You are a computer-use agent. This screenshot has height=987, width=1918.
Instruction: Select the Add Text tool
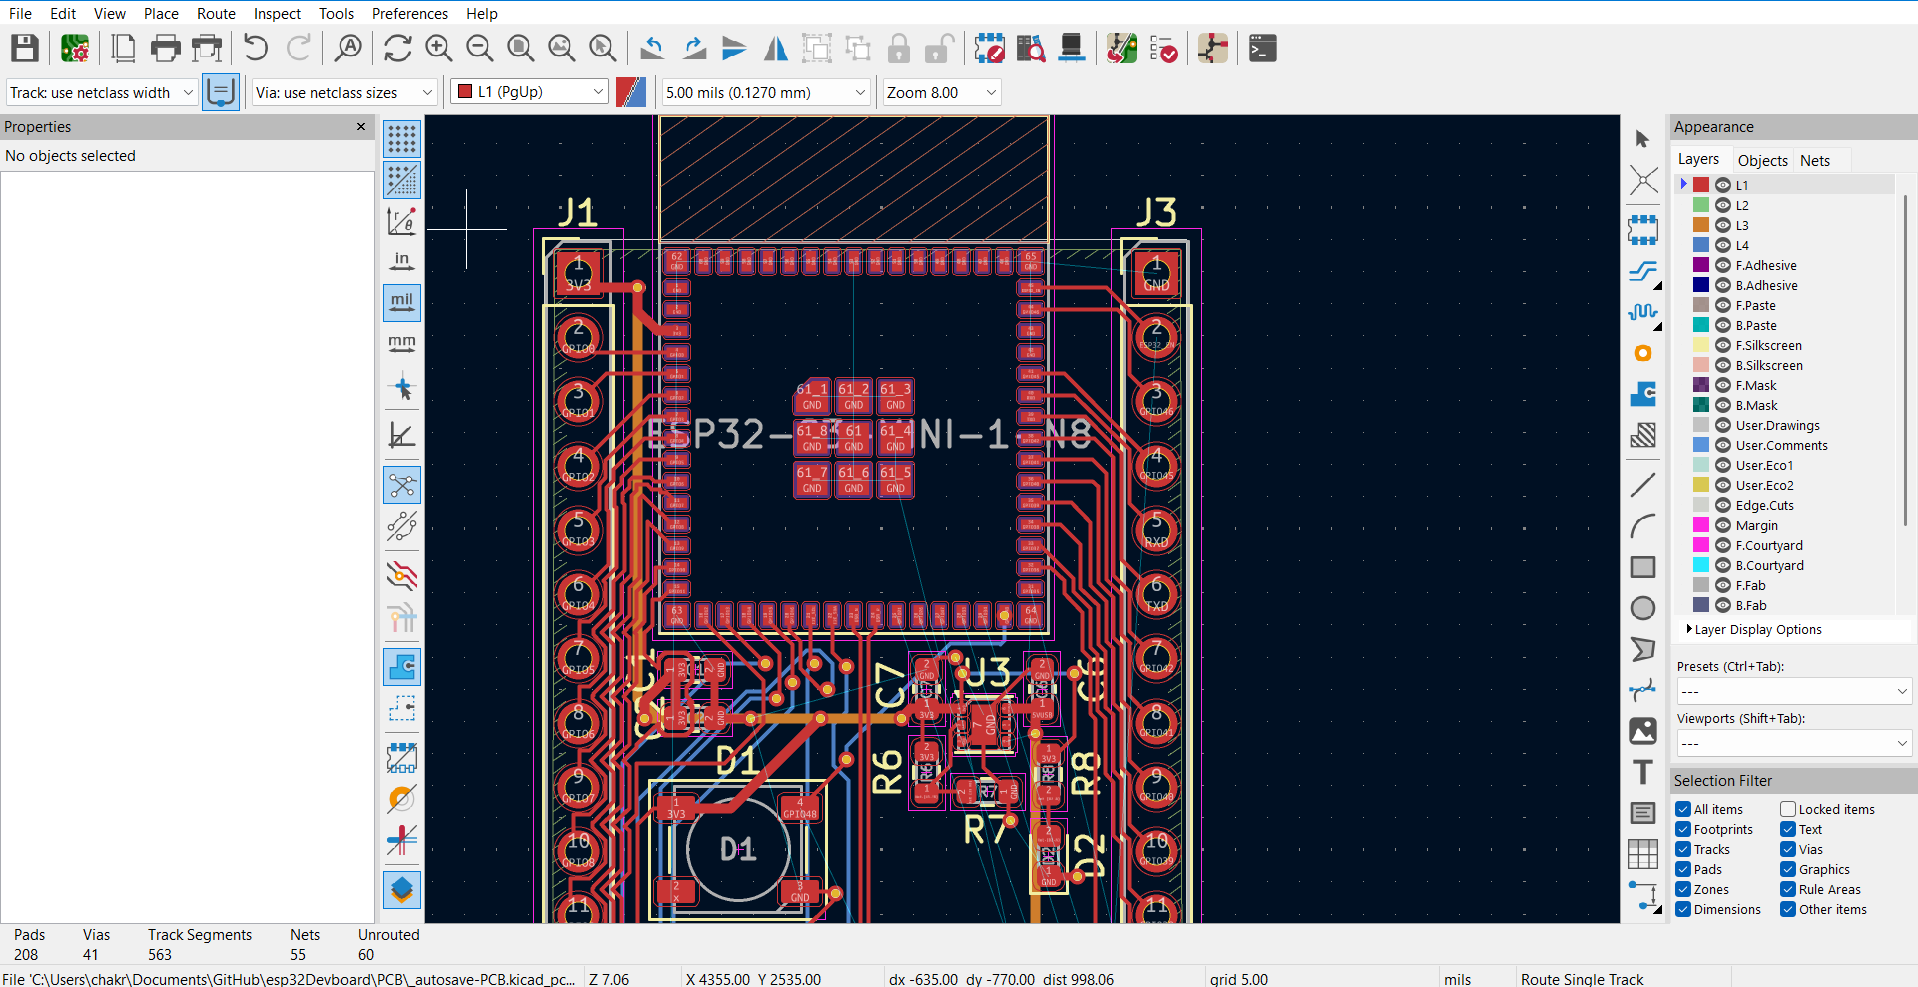pos(1642,772)
